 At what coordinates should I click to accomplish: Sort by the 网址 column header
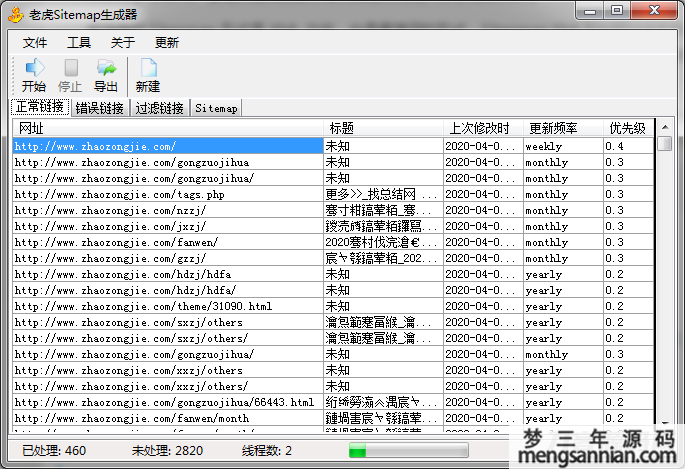pos(168,128)
